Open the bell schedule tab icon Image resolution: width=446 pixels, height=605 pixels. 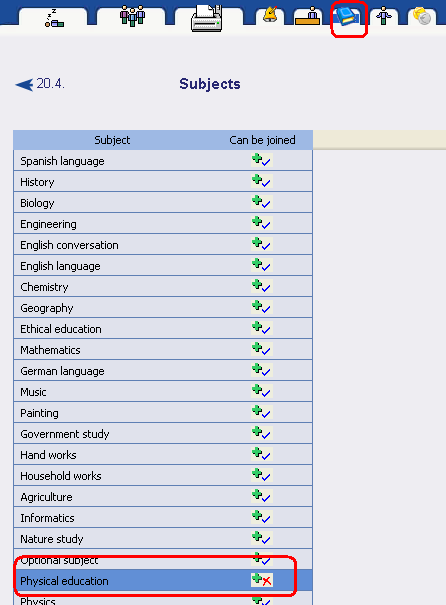click(x=270, y=15)
